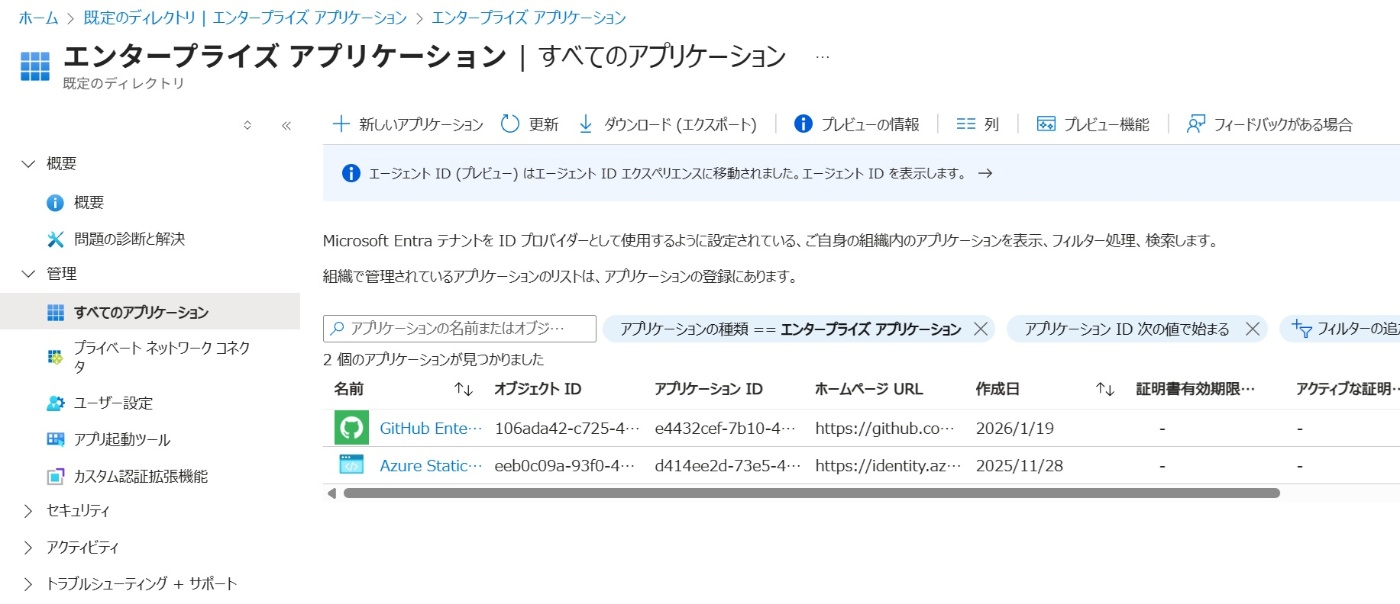The image size is (1400, 604).
Task: Click object ID eeb0c09a-93f0-4…
Action: pos(567,465)
